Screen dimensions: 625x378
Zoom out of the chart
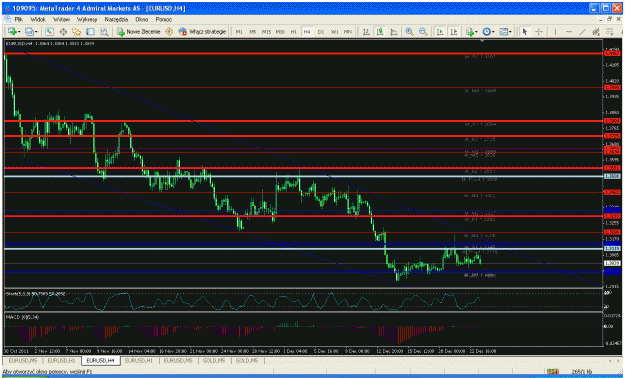coord(423,32)
